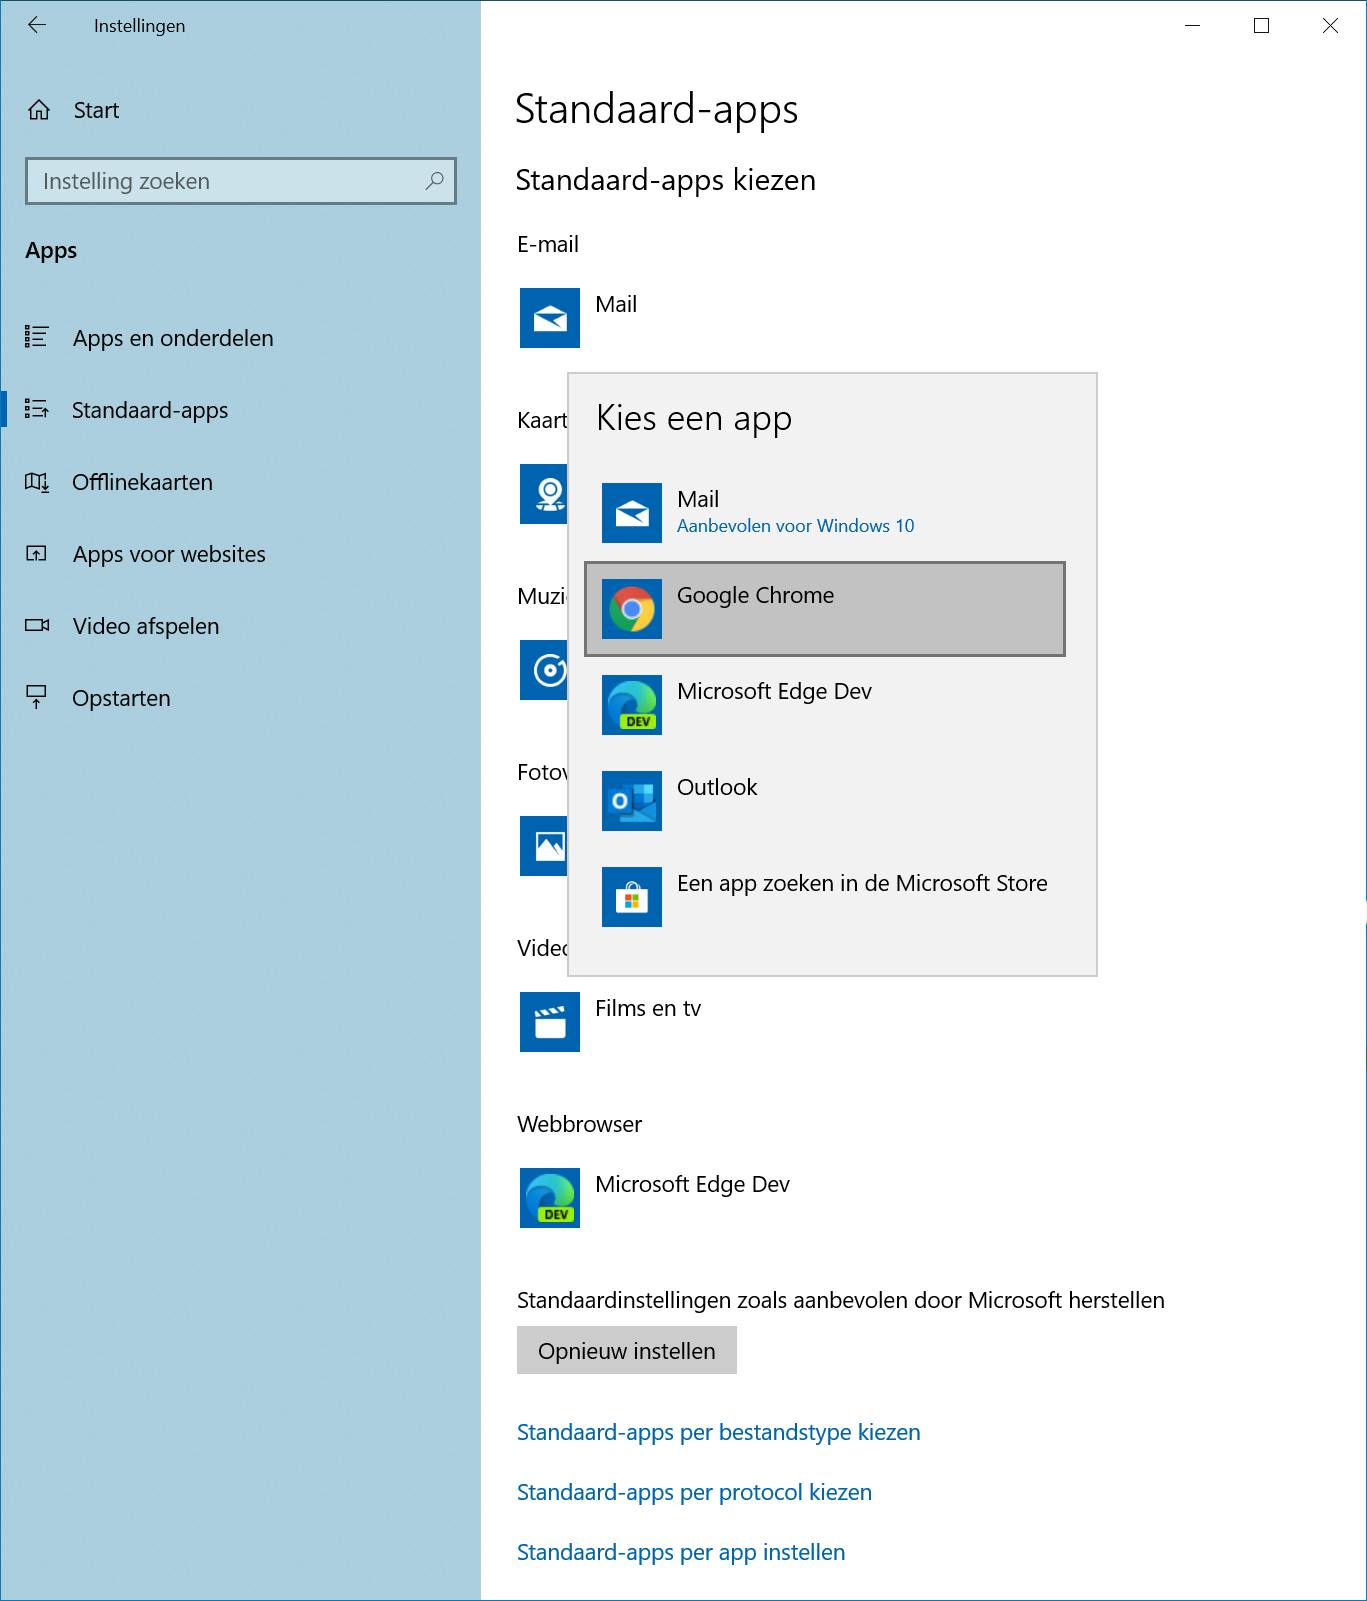Screen dimensions: 1367x1601
Task: Open Standaard-apps per app instellen link
Action: point(681,1552)
